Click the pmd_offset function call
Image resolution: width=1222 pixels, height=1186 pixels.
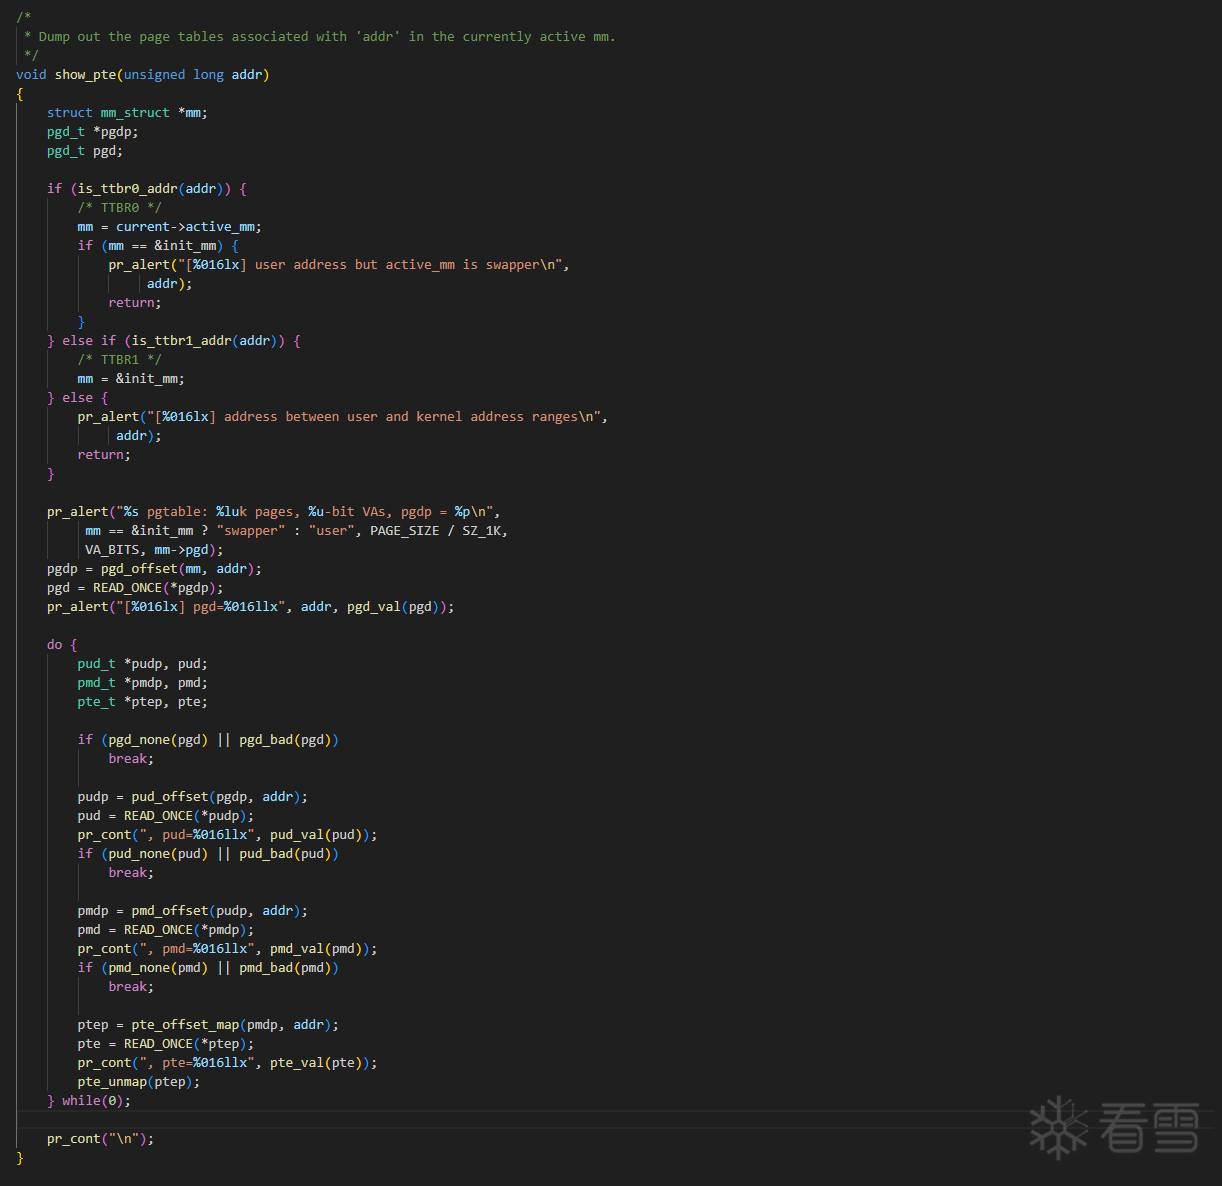169,911
